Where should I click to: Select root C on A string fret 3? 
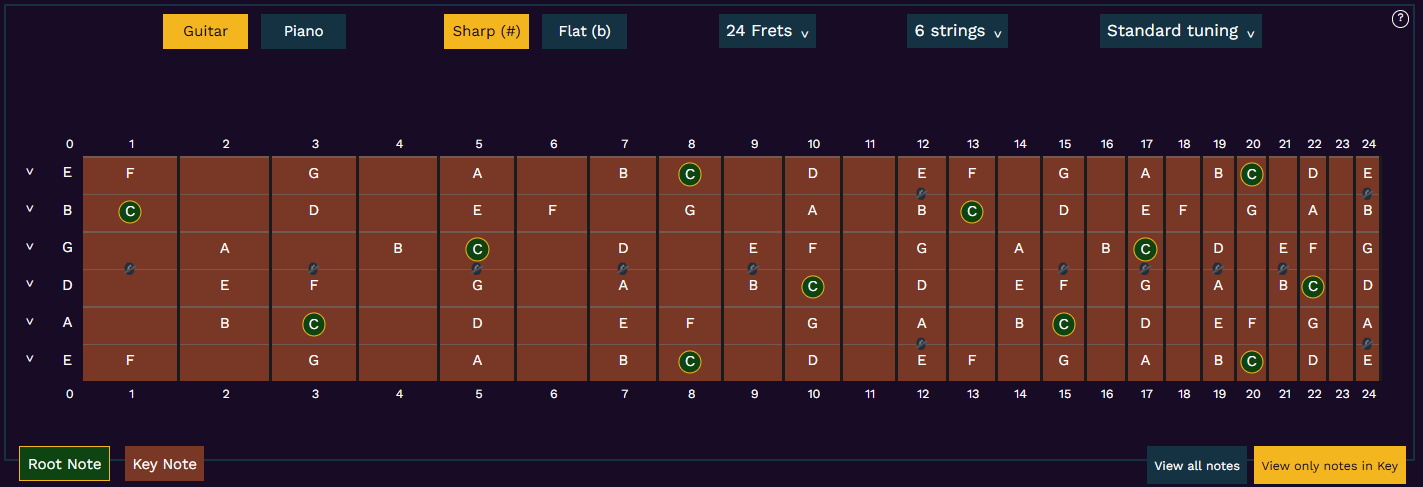314,324
